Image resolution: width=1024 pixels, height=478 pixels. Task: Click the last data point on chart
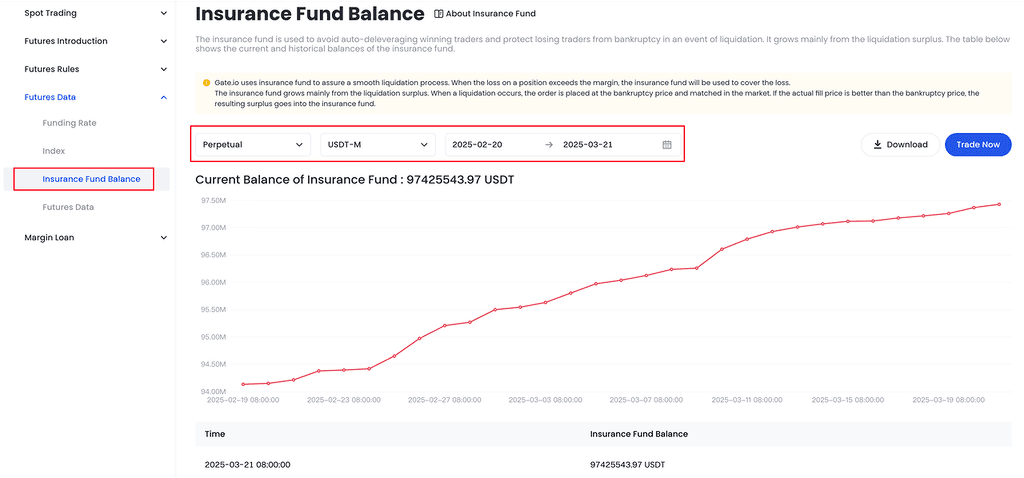click(x=998, y=204)
